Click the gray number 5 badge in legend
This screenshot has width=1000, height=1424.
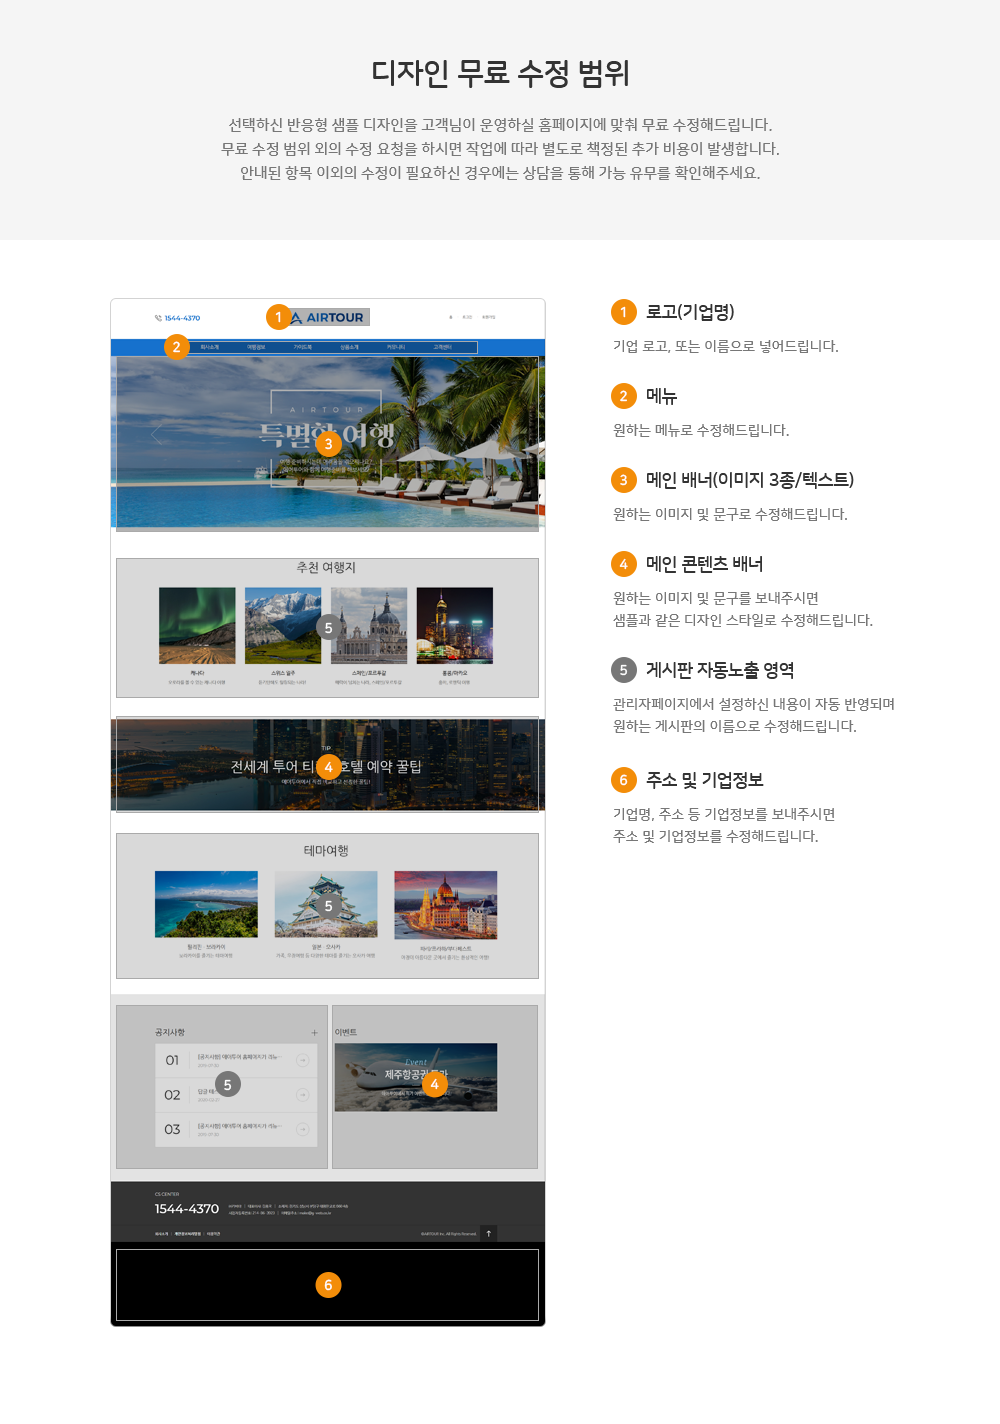pos(623,670)
